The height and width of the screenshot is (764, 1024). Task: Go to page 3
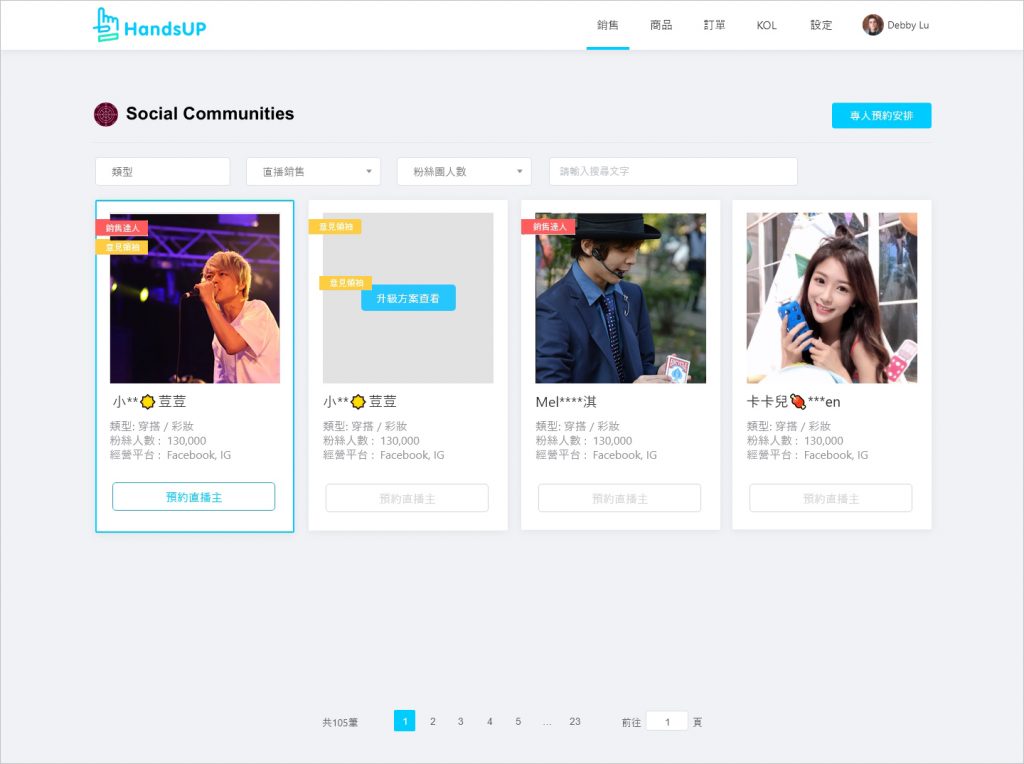[x=460, y=721]
